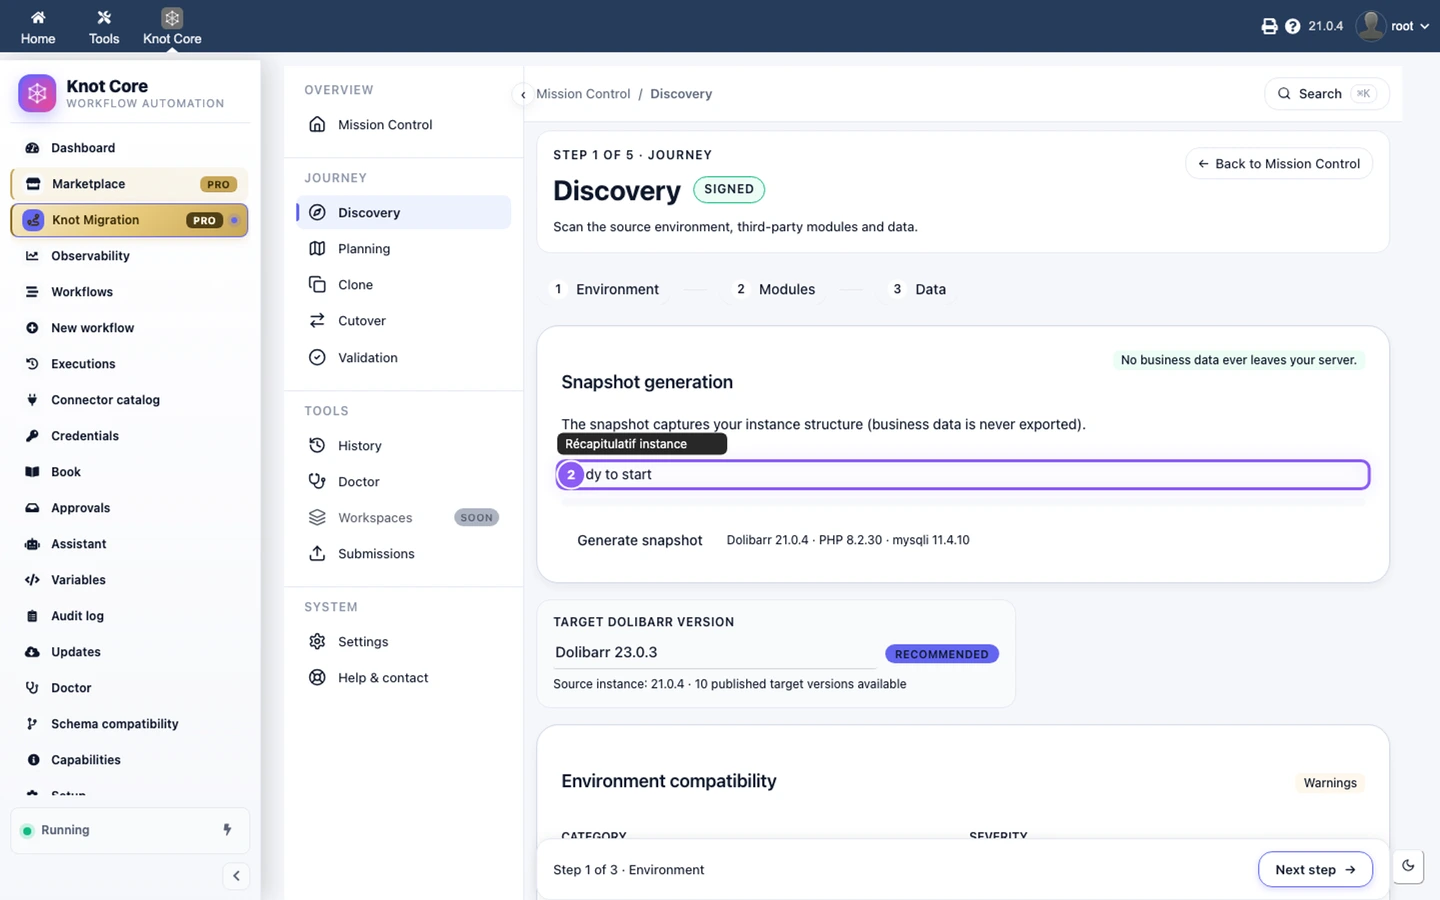Open the Dolibarr 23.0.3 version dropdown
This screenshot has height=900, width=1440.
tap(715, 653)
